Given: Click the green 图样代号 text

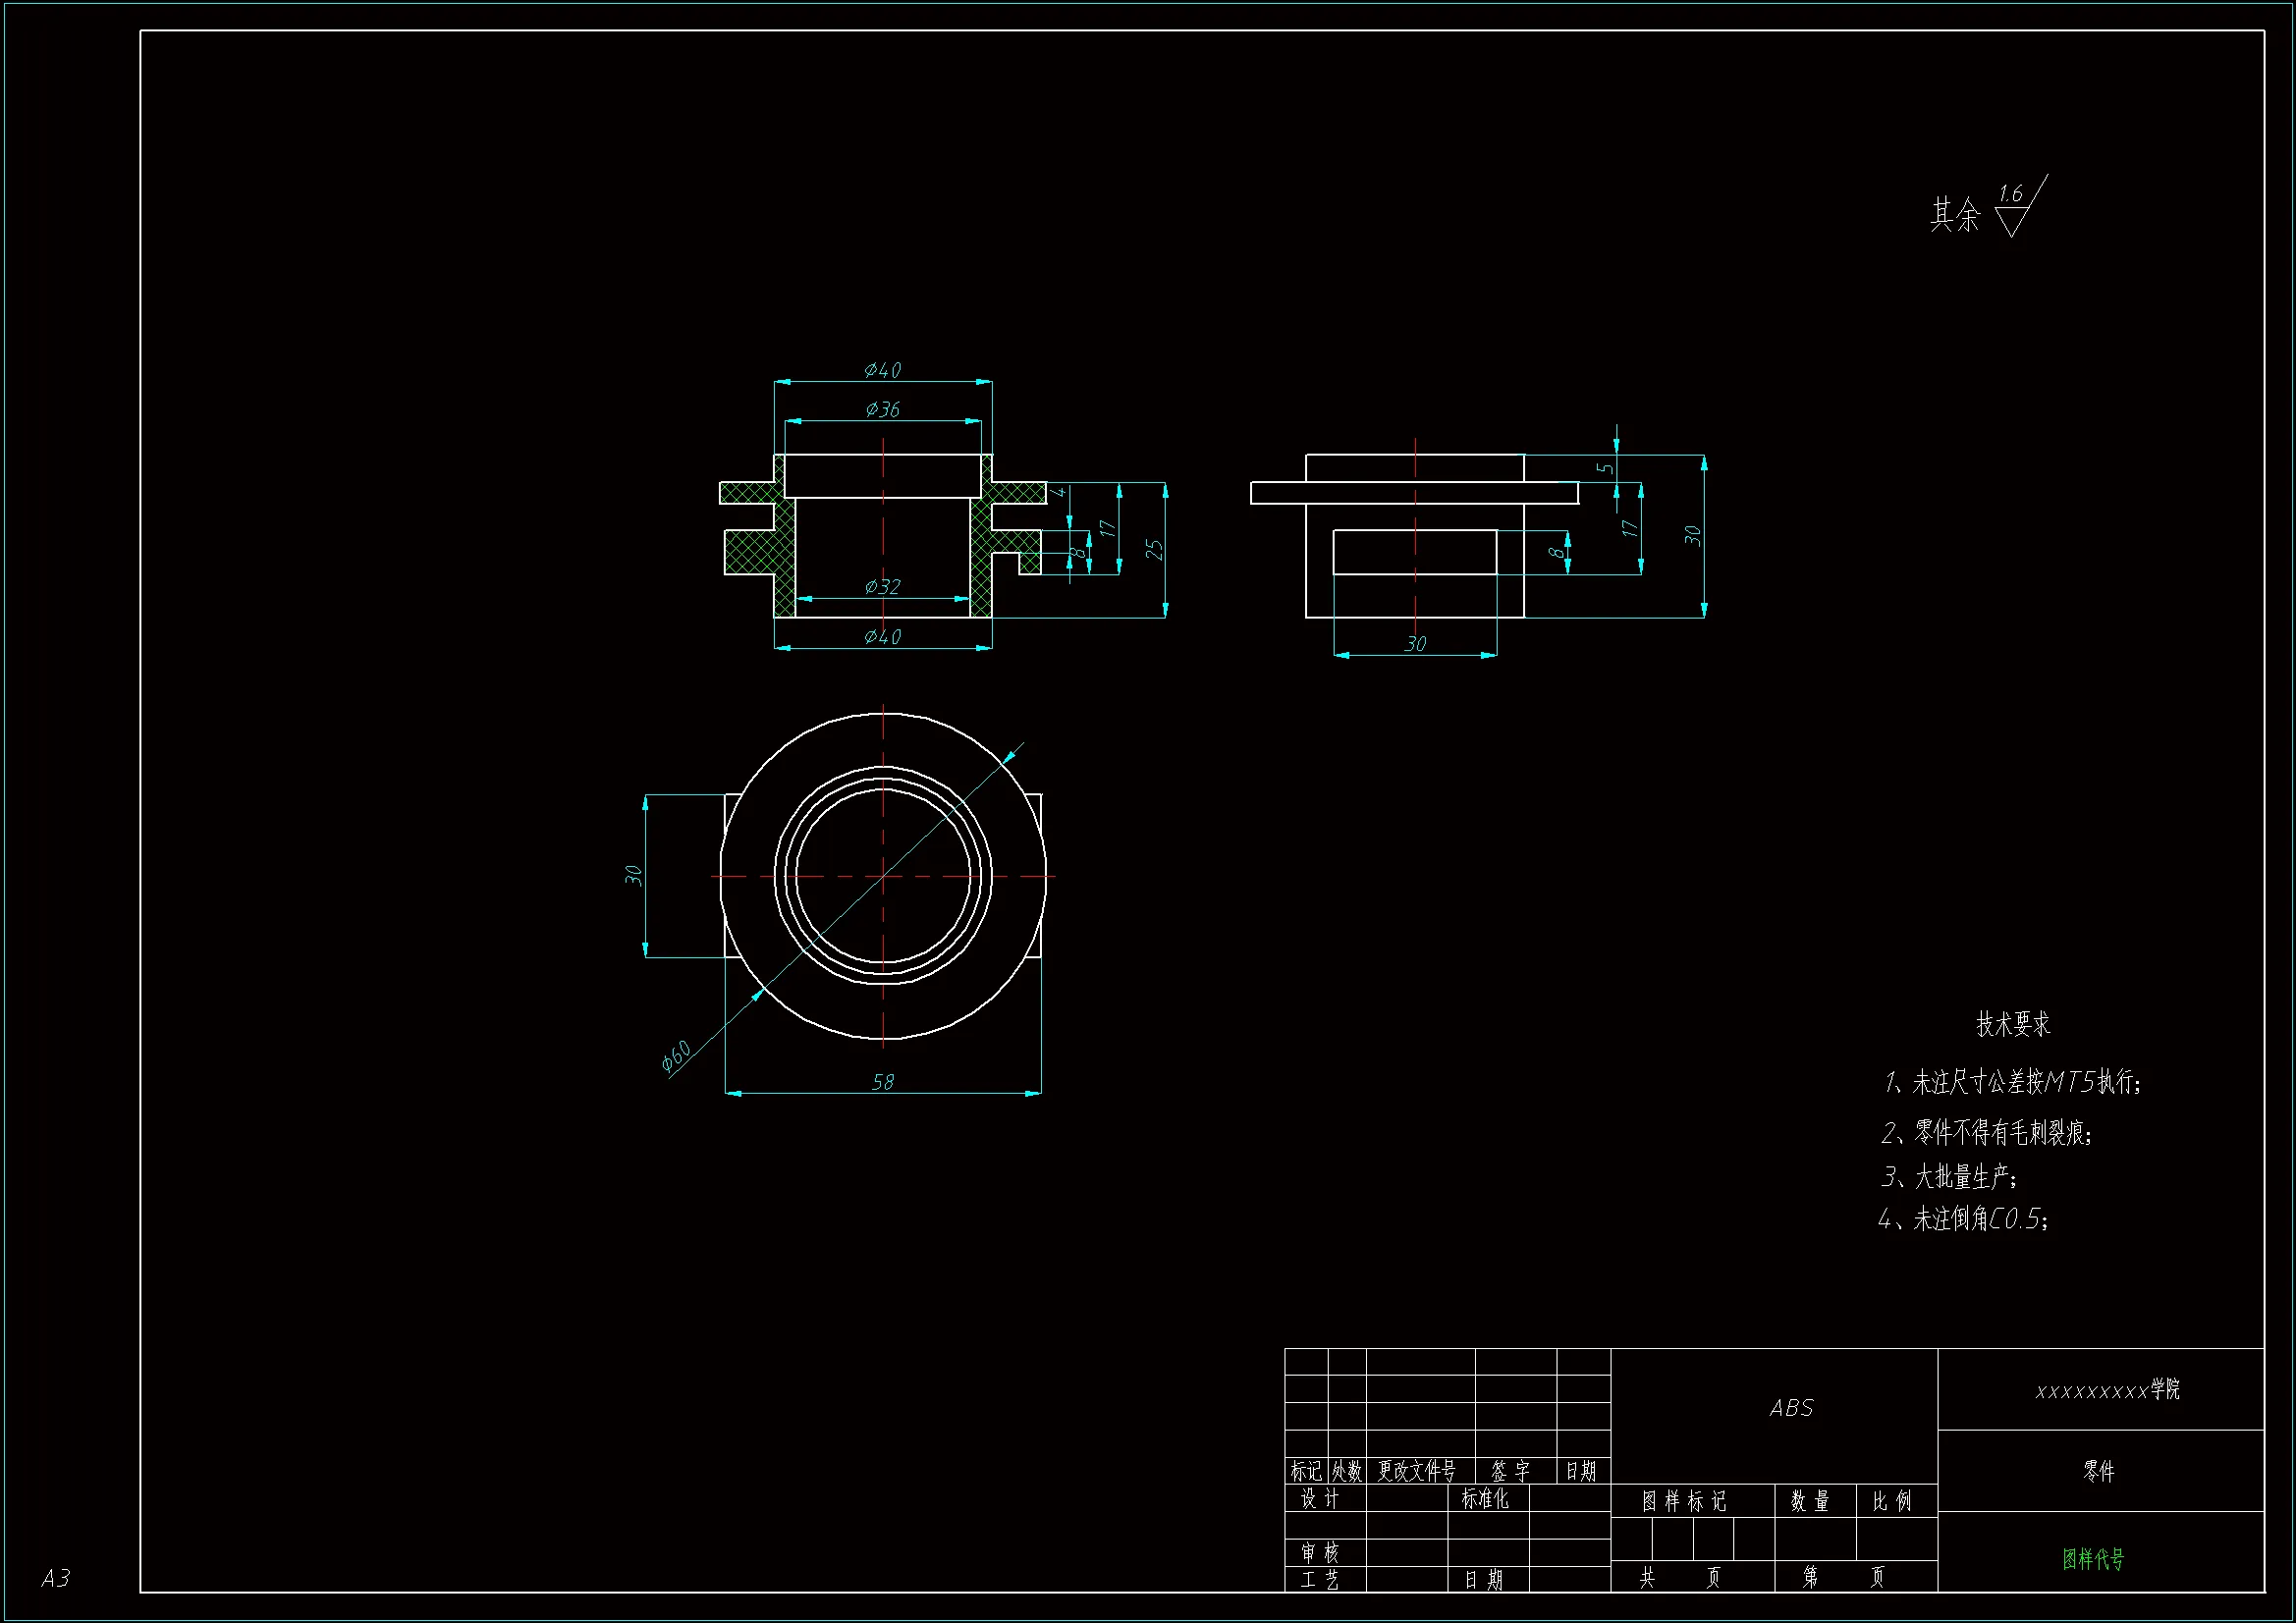Looking at the screenshot, I should point(2093,1559).
